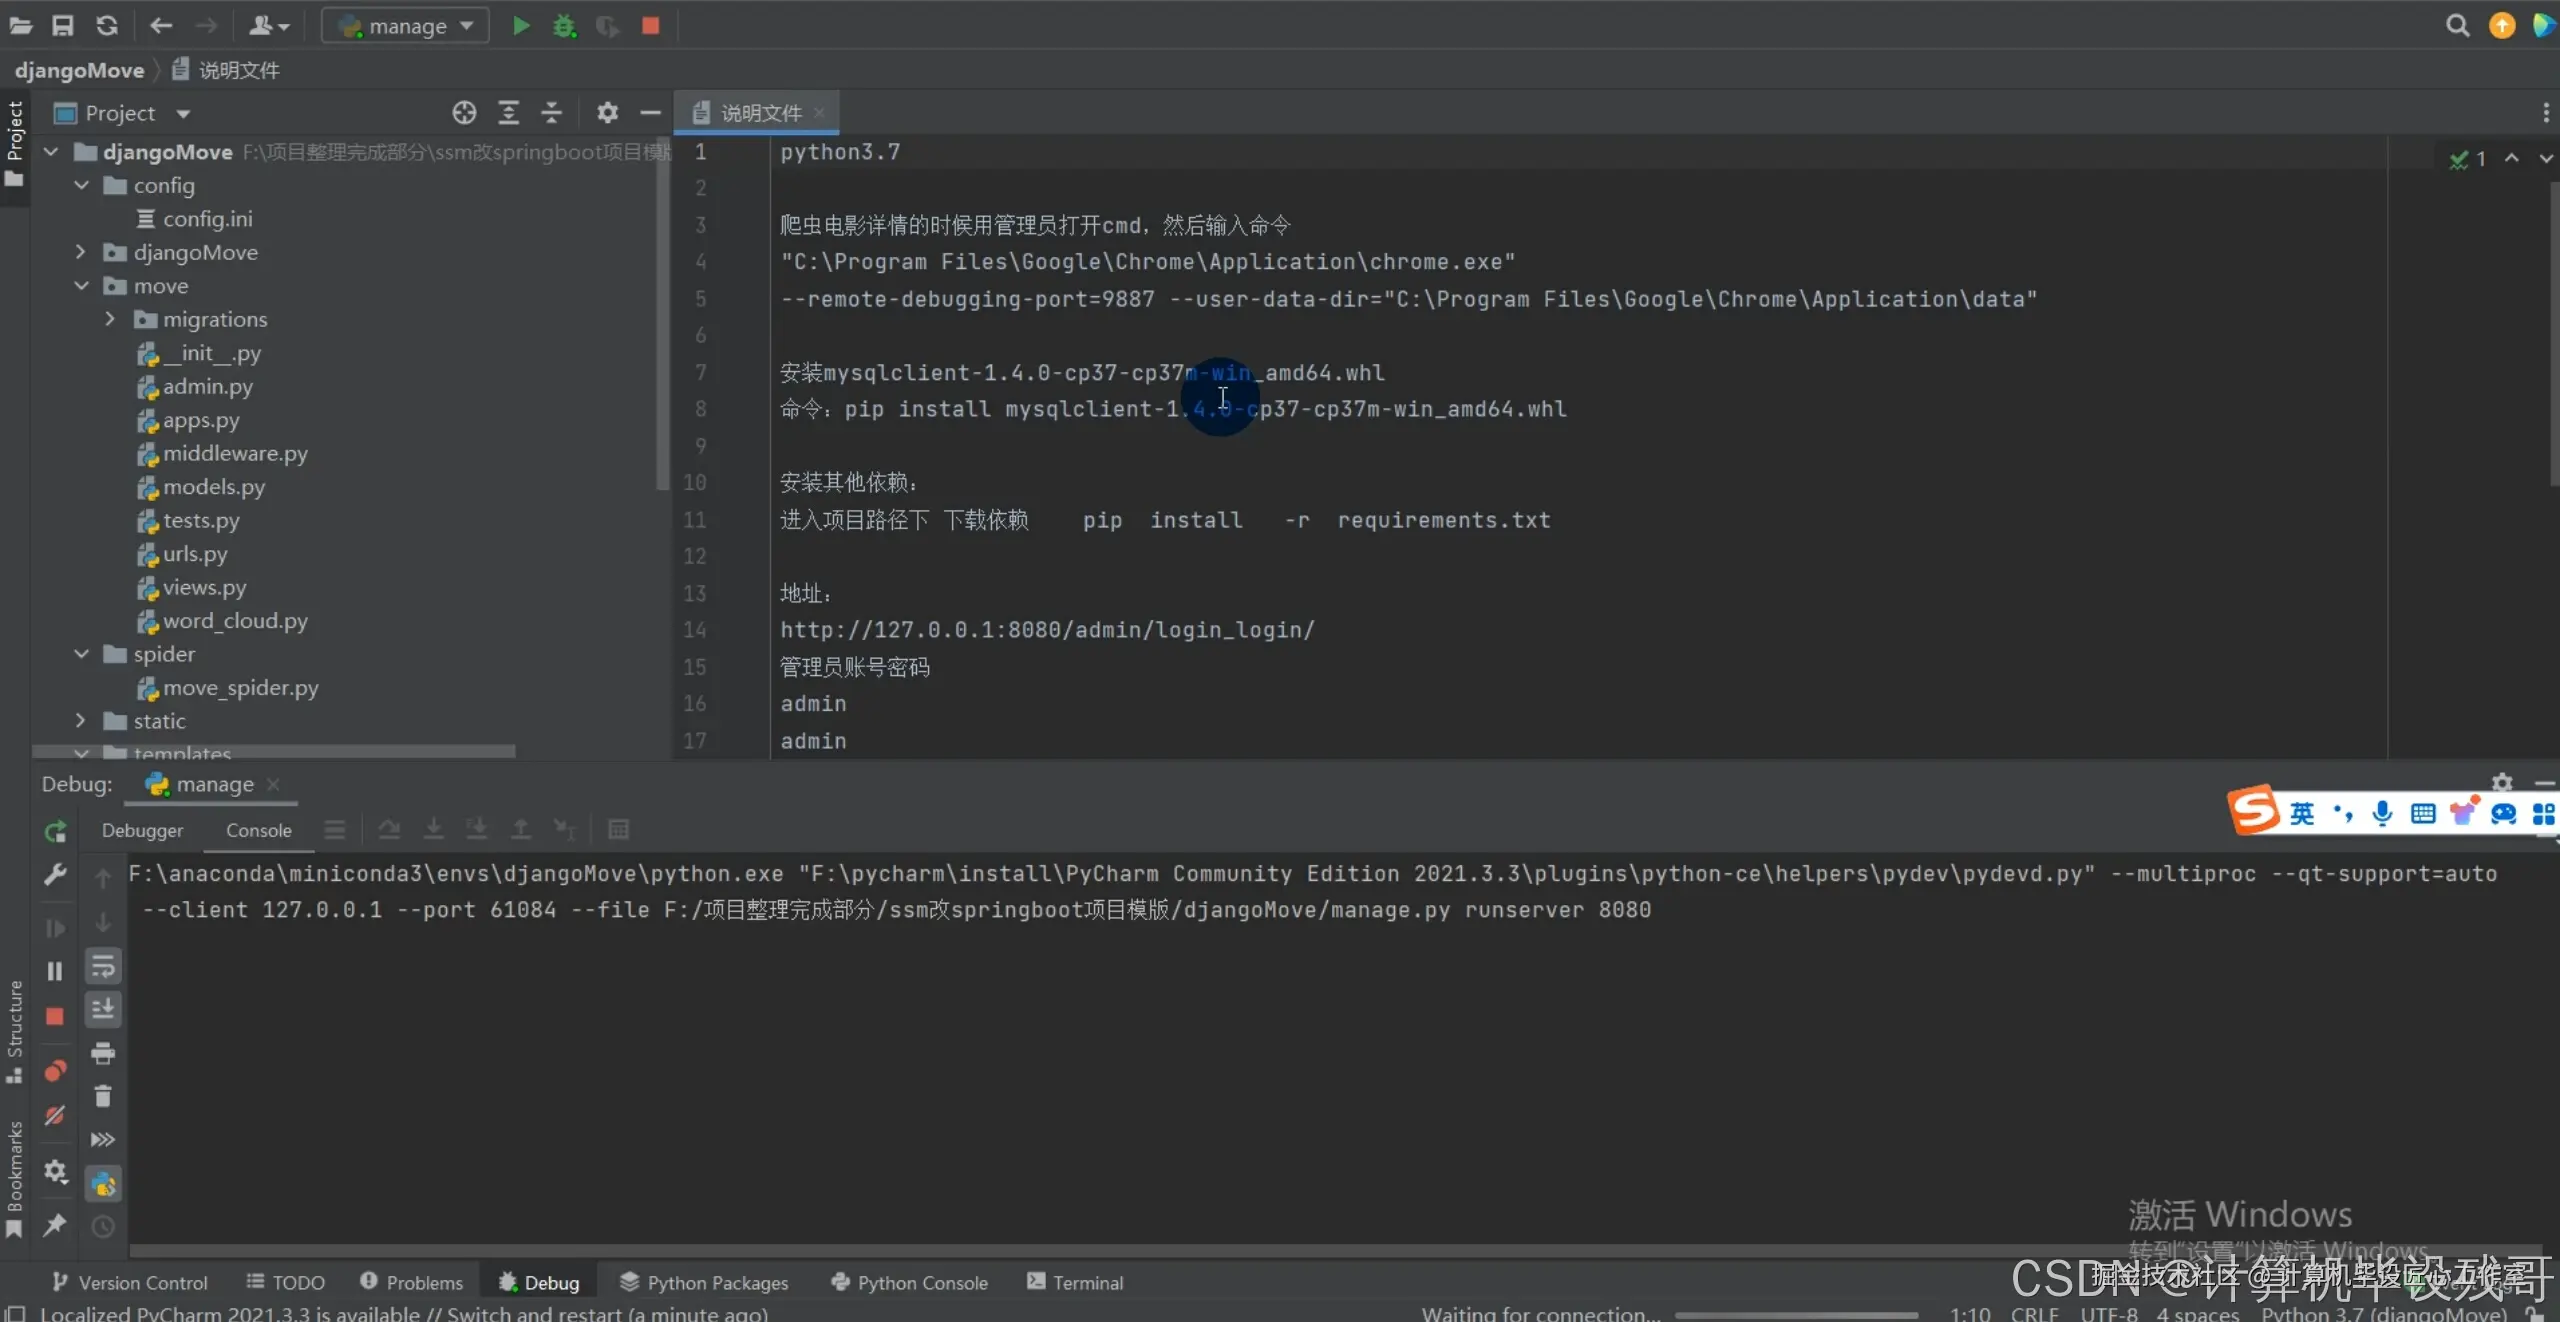2560x1322 pixels.
Task: Click the Select Opened File crosshair icon
Action: (x=464, y=113)
